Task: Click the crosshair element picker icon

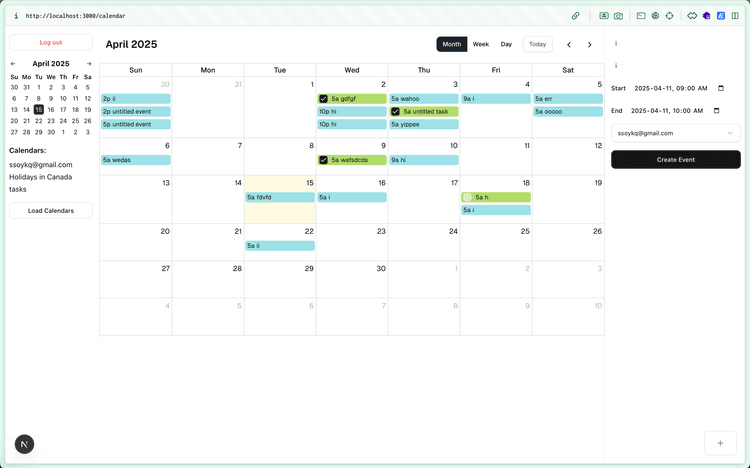Action: click(669, 16)
